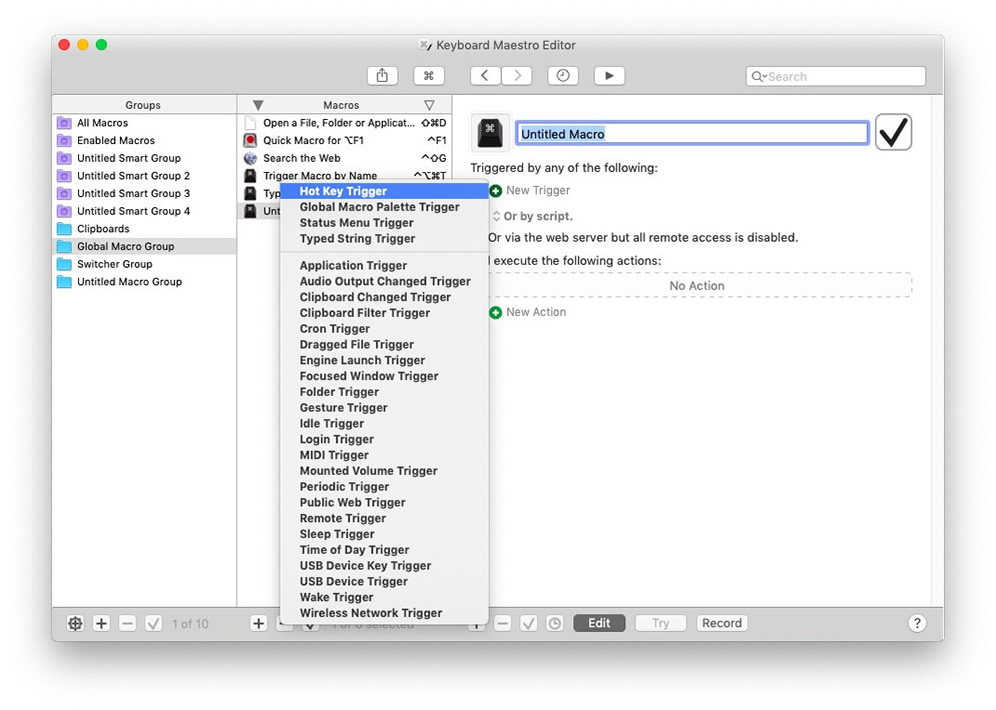Image resolution: width=996 pixels, height=710 pixels.
Task: Select the Enabled Macros group
Action: pos(144,140)
